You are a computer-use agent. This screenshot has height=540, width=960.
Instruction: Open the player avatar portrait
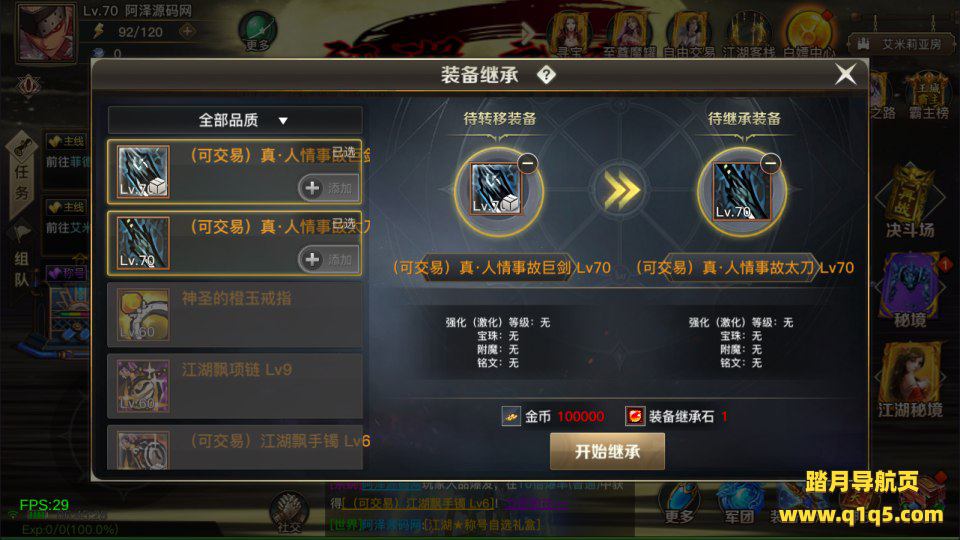point(45,32)
